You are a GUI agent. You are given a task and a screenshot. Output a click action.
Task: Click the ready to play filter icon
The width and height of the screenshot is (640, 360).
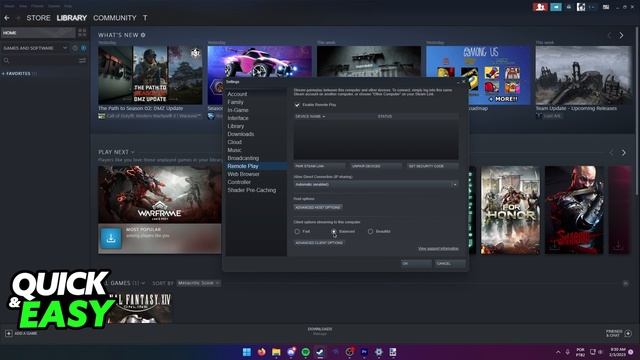(83, 48)
